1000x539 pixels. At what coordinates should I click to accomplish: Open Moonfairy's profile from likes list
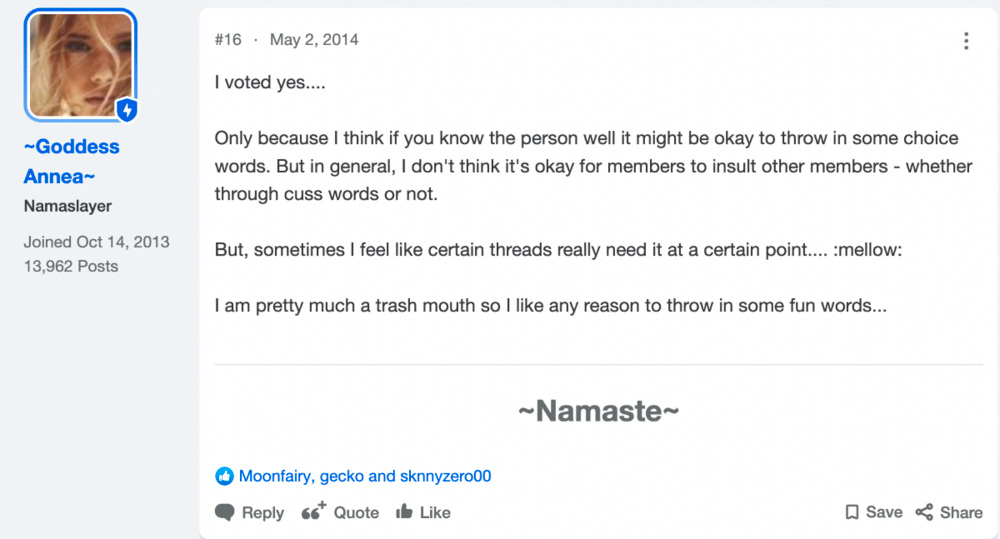click(x=276, y=476)
